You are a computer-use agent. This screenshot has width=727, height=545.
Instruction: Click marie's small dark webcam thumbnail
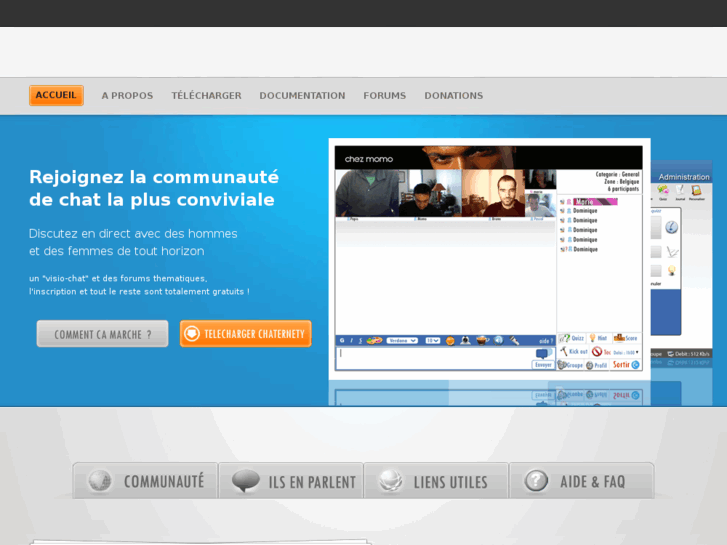[x=540, y=180]
